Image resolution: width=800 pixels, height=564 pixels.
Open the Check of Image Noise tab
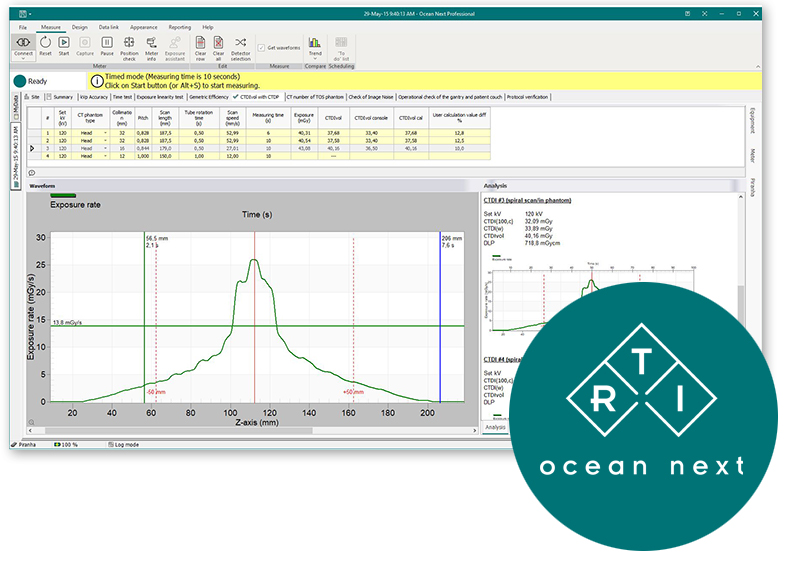[371, 97]
